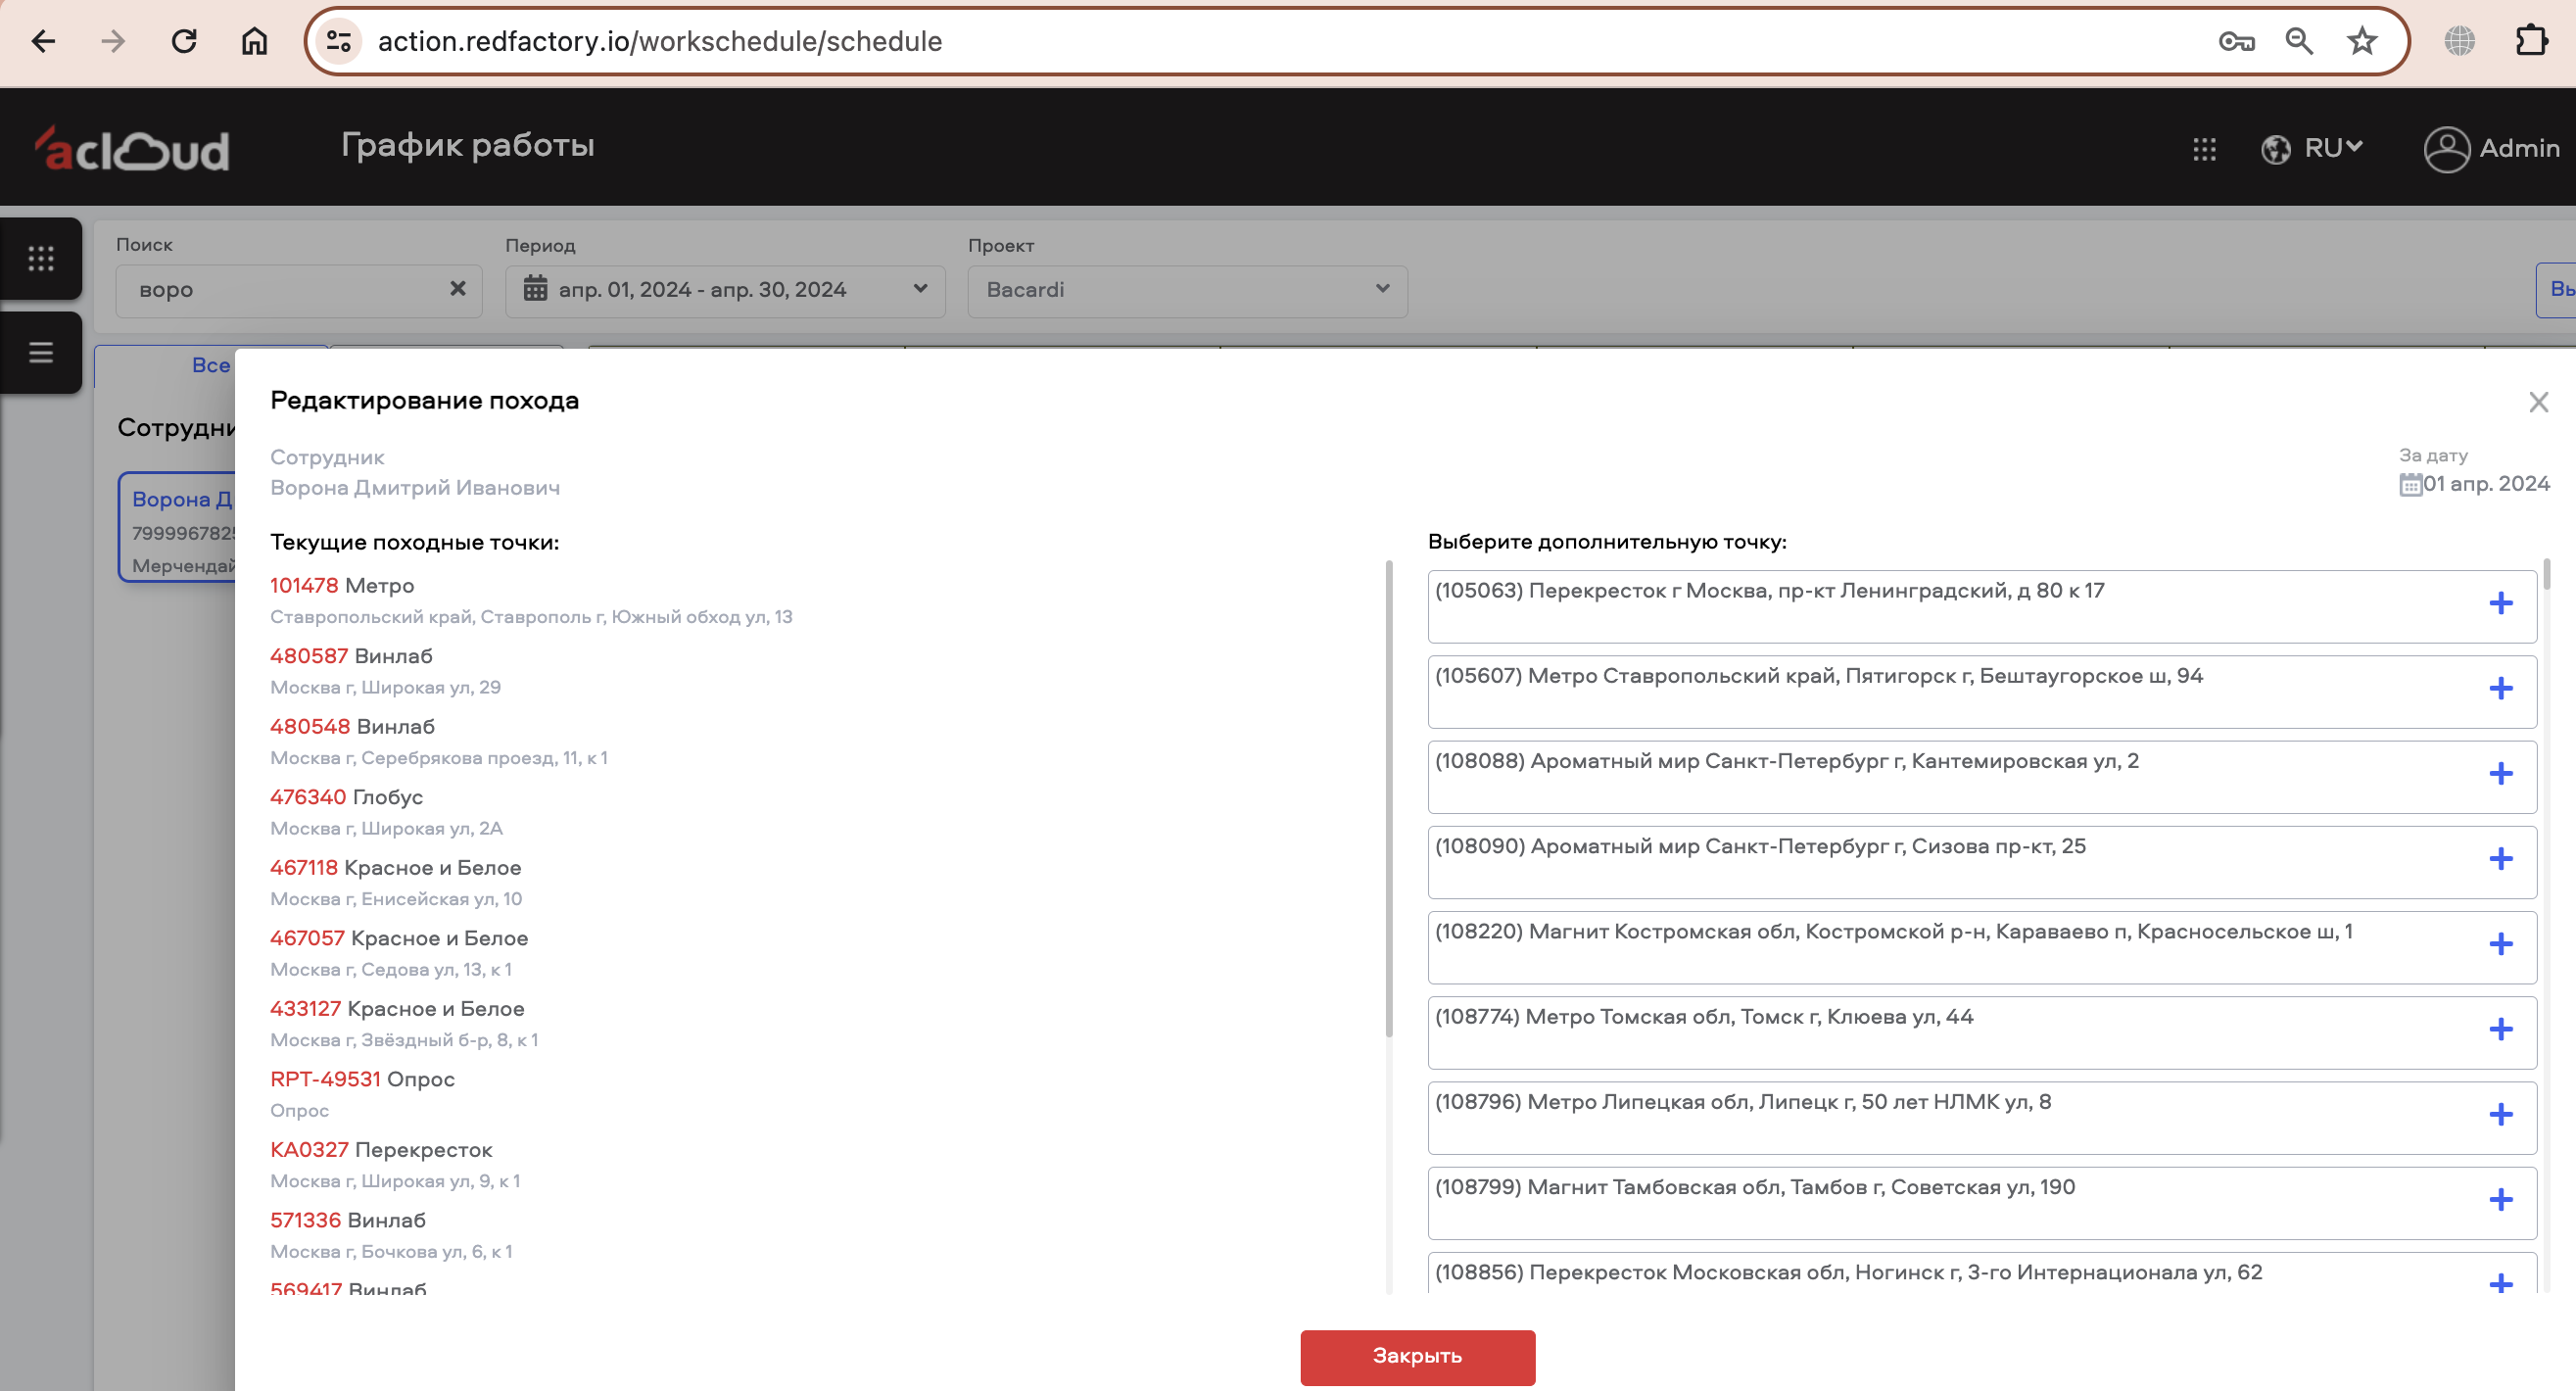The width and height of the screenshot is (2576, 1391).
Task: Switch to the Все tab
Action: (x=211, y=366)
